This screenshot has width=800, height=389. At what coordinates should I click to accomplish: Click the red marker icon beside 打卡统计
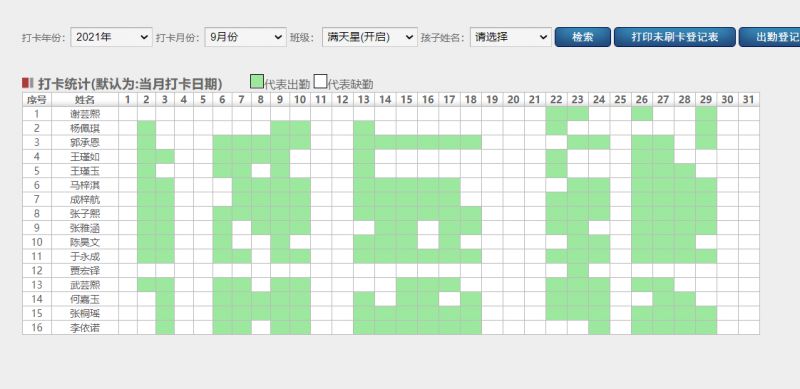point(28,83)
